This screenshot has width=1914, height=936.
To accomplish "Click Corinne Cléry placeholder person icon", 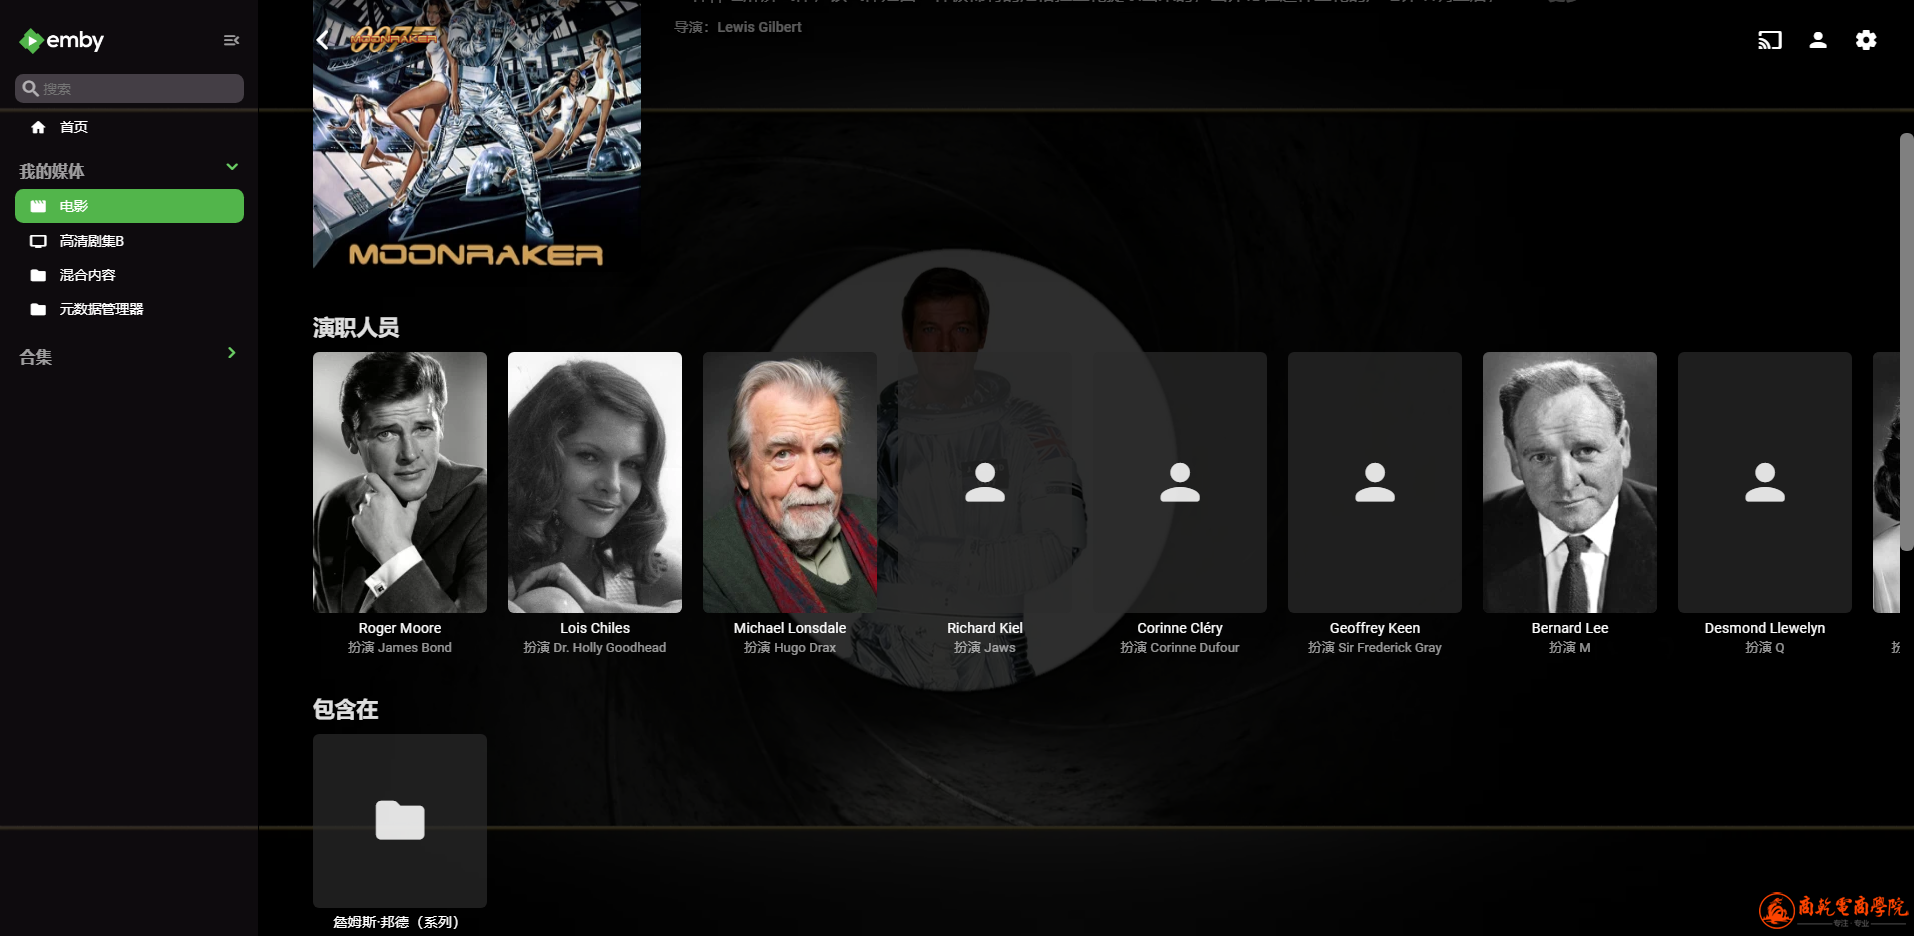I will 1180,482.
